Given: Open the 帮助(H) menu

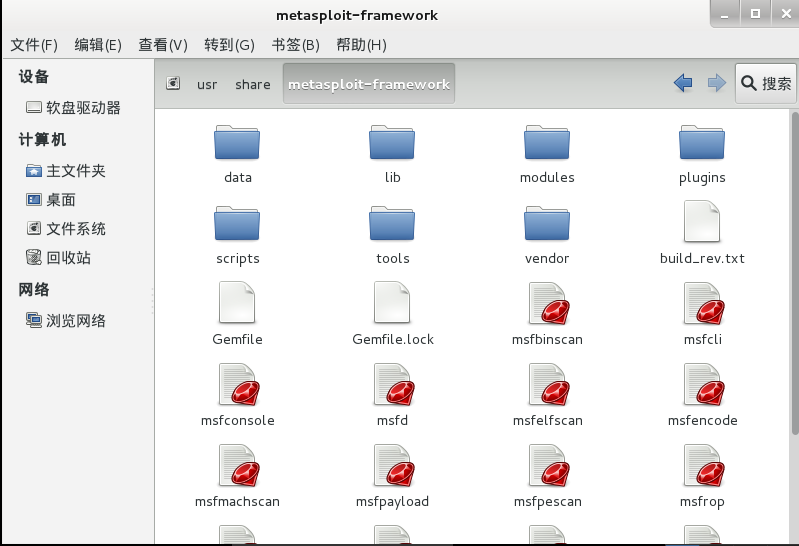Looking at the screenshot, I should [x=361, y=45].
